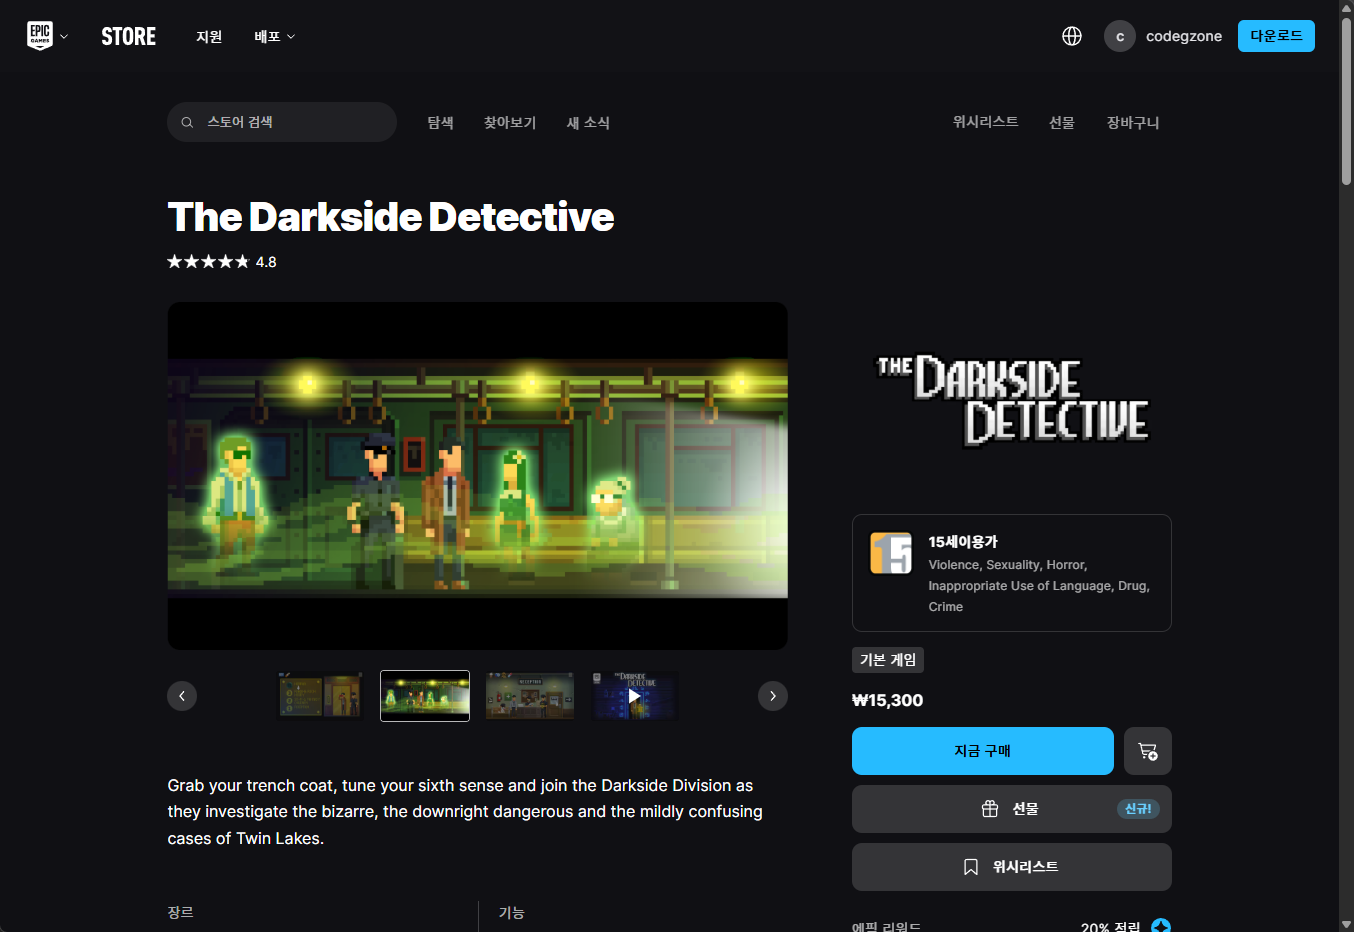Open the codegzone account avatar

coord(1120,36)
